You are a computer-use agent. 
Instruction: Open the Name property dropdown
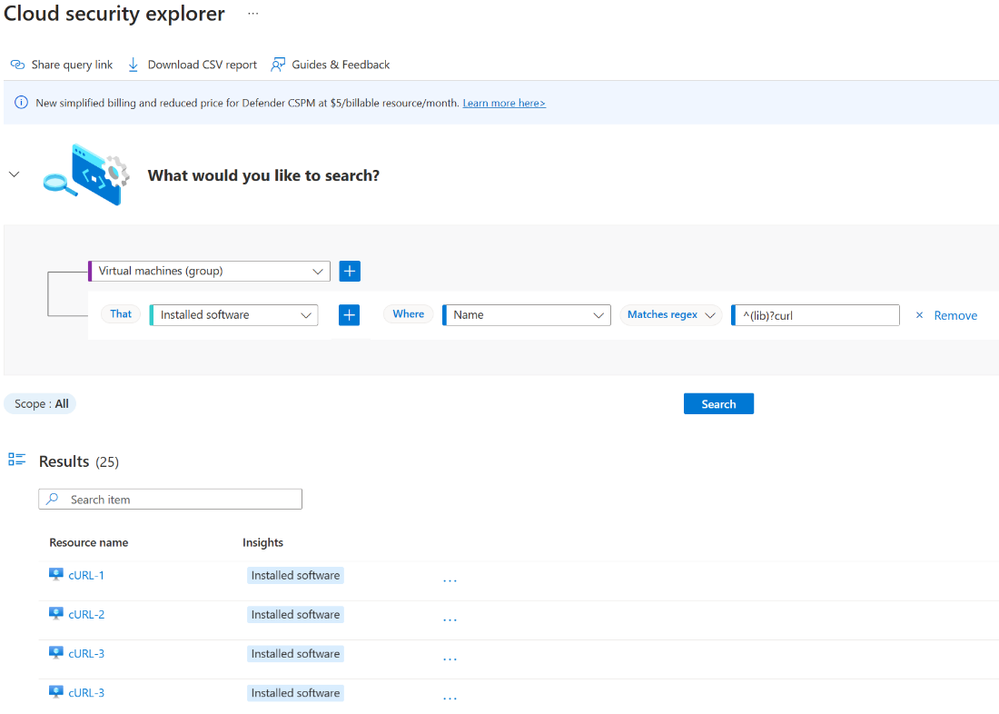point(526,315)
